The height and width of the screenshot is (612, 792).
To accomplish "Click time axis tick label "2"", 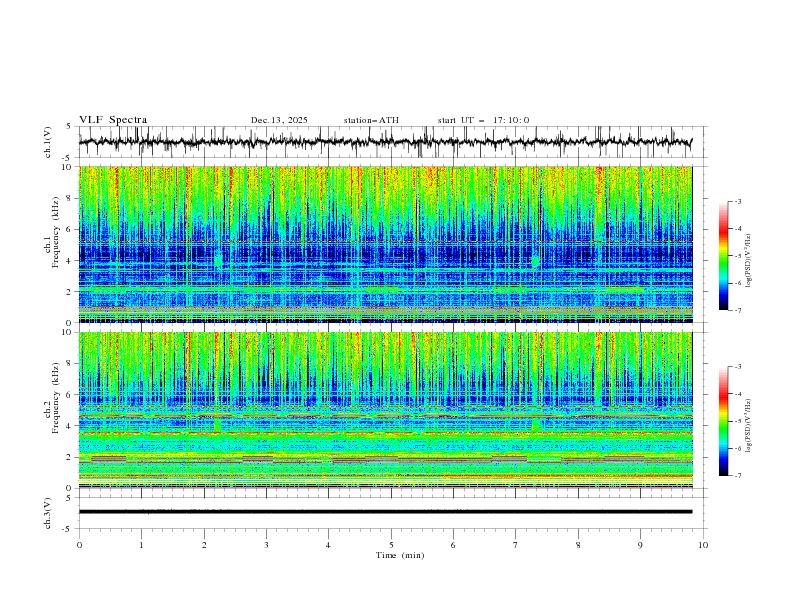I will 204,545.
